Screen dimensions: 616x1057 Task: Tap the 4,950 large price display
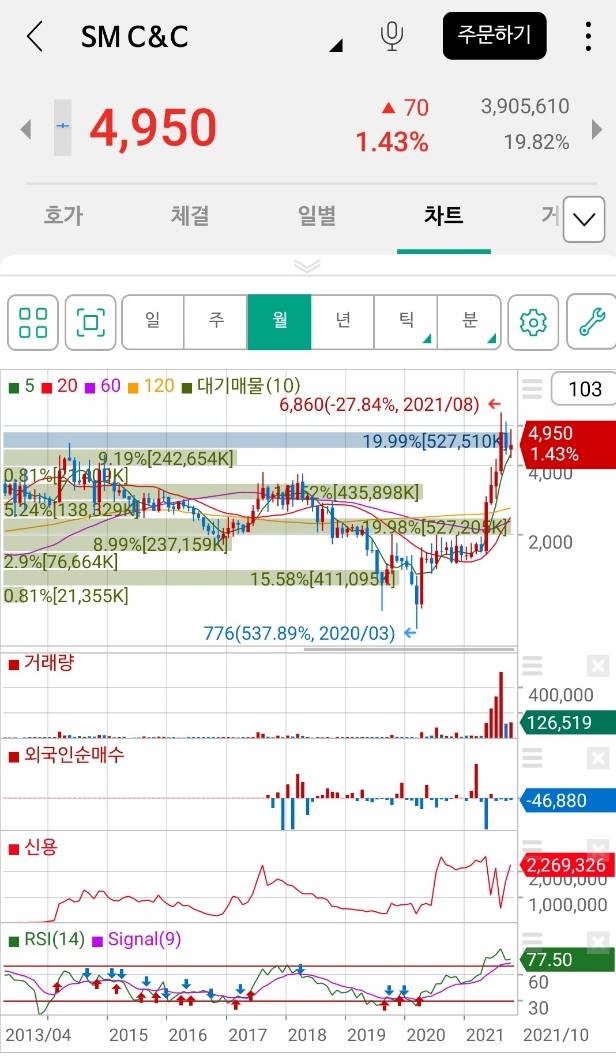coord(153,127)
